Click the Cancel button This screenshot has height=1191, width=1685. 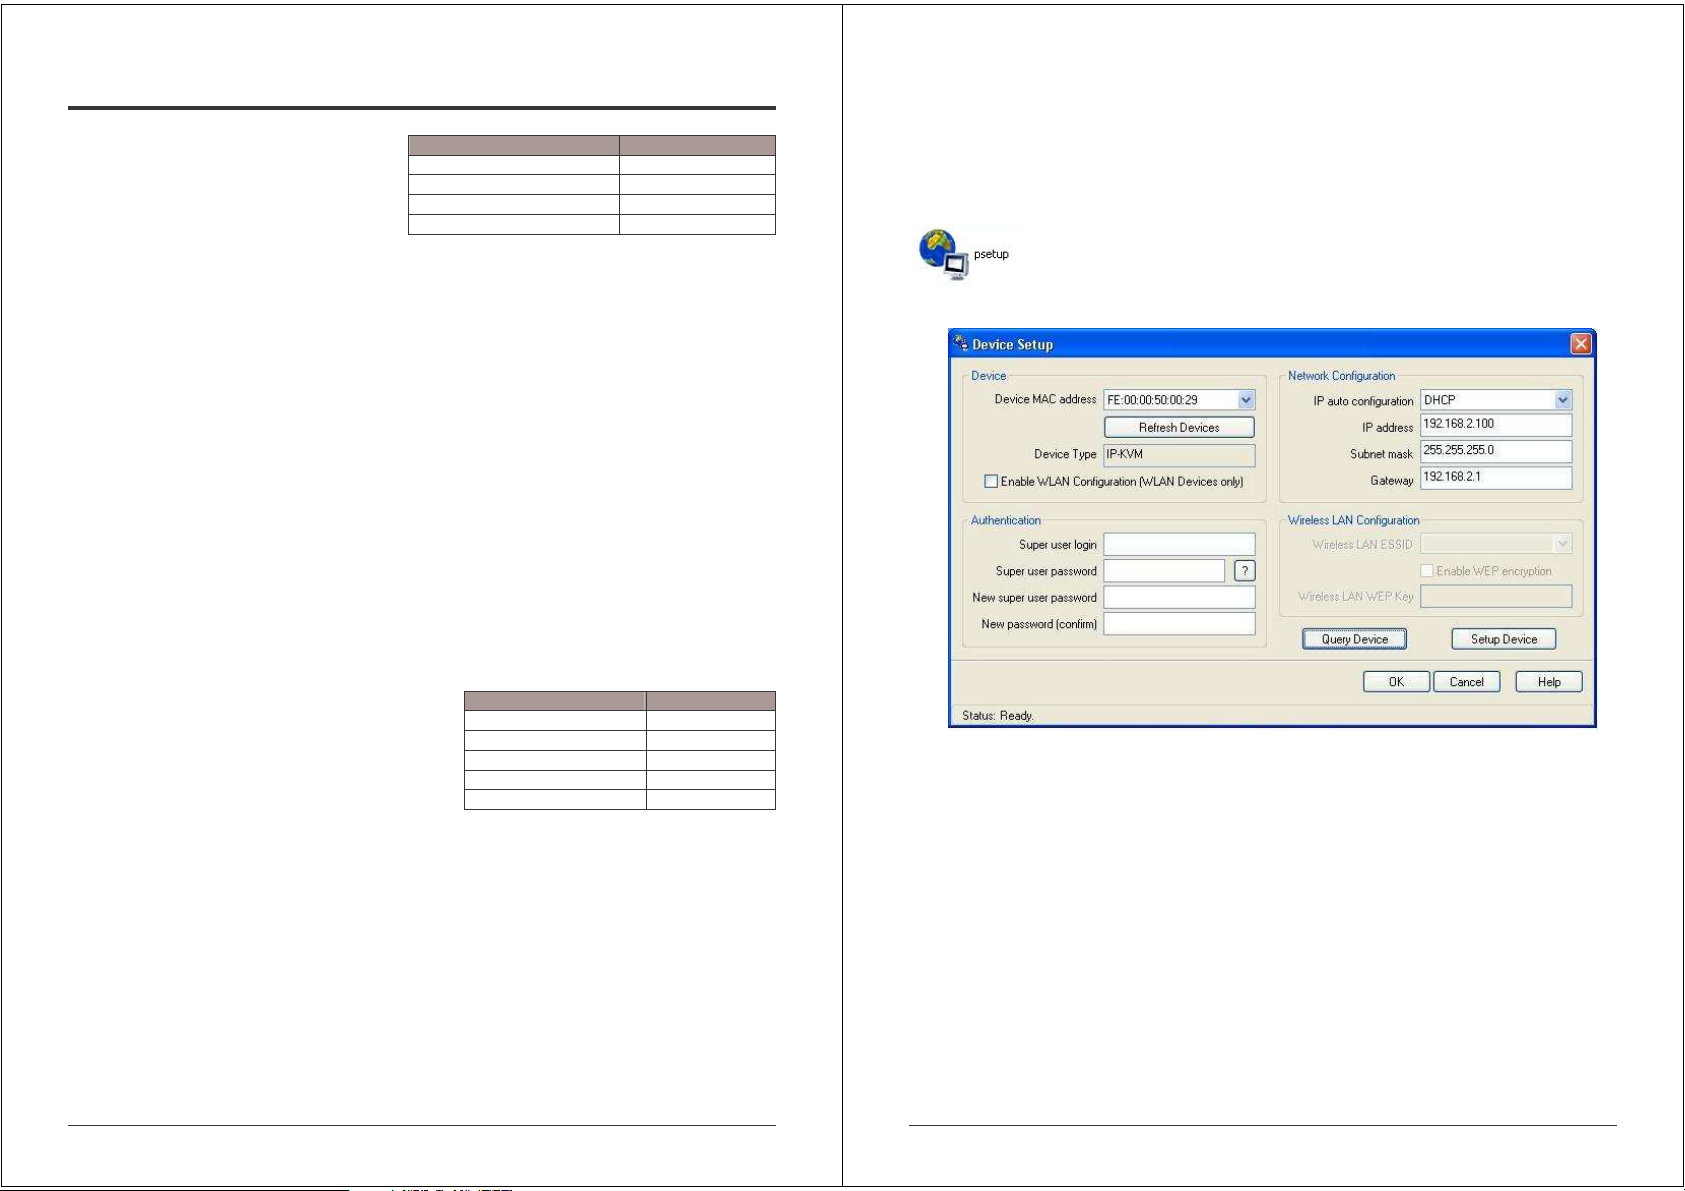tap(1467, 682)
